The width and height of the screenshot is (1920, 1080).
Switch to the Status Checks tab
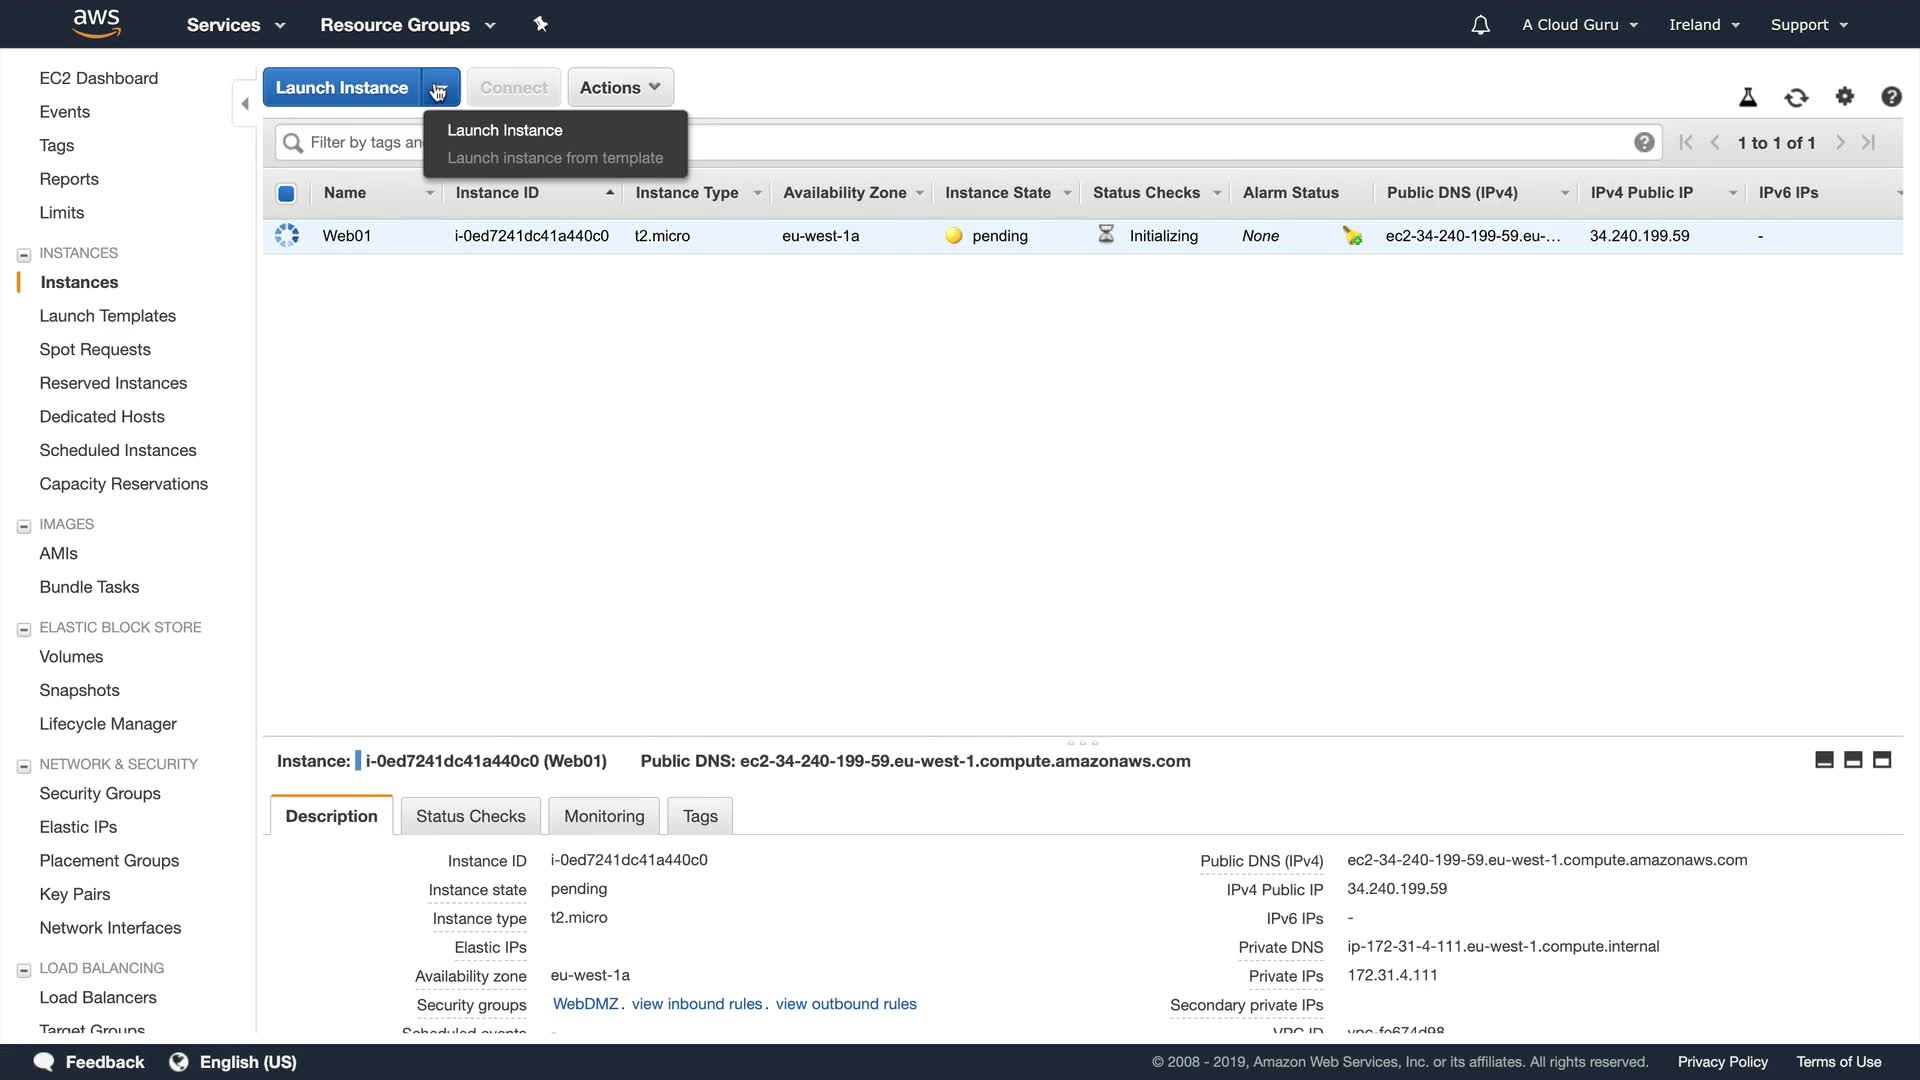(470, 816)
